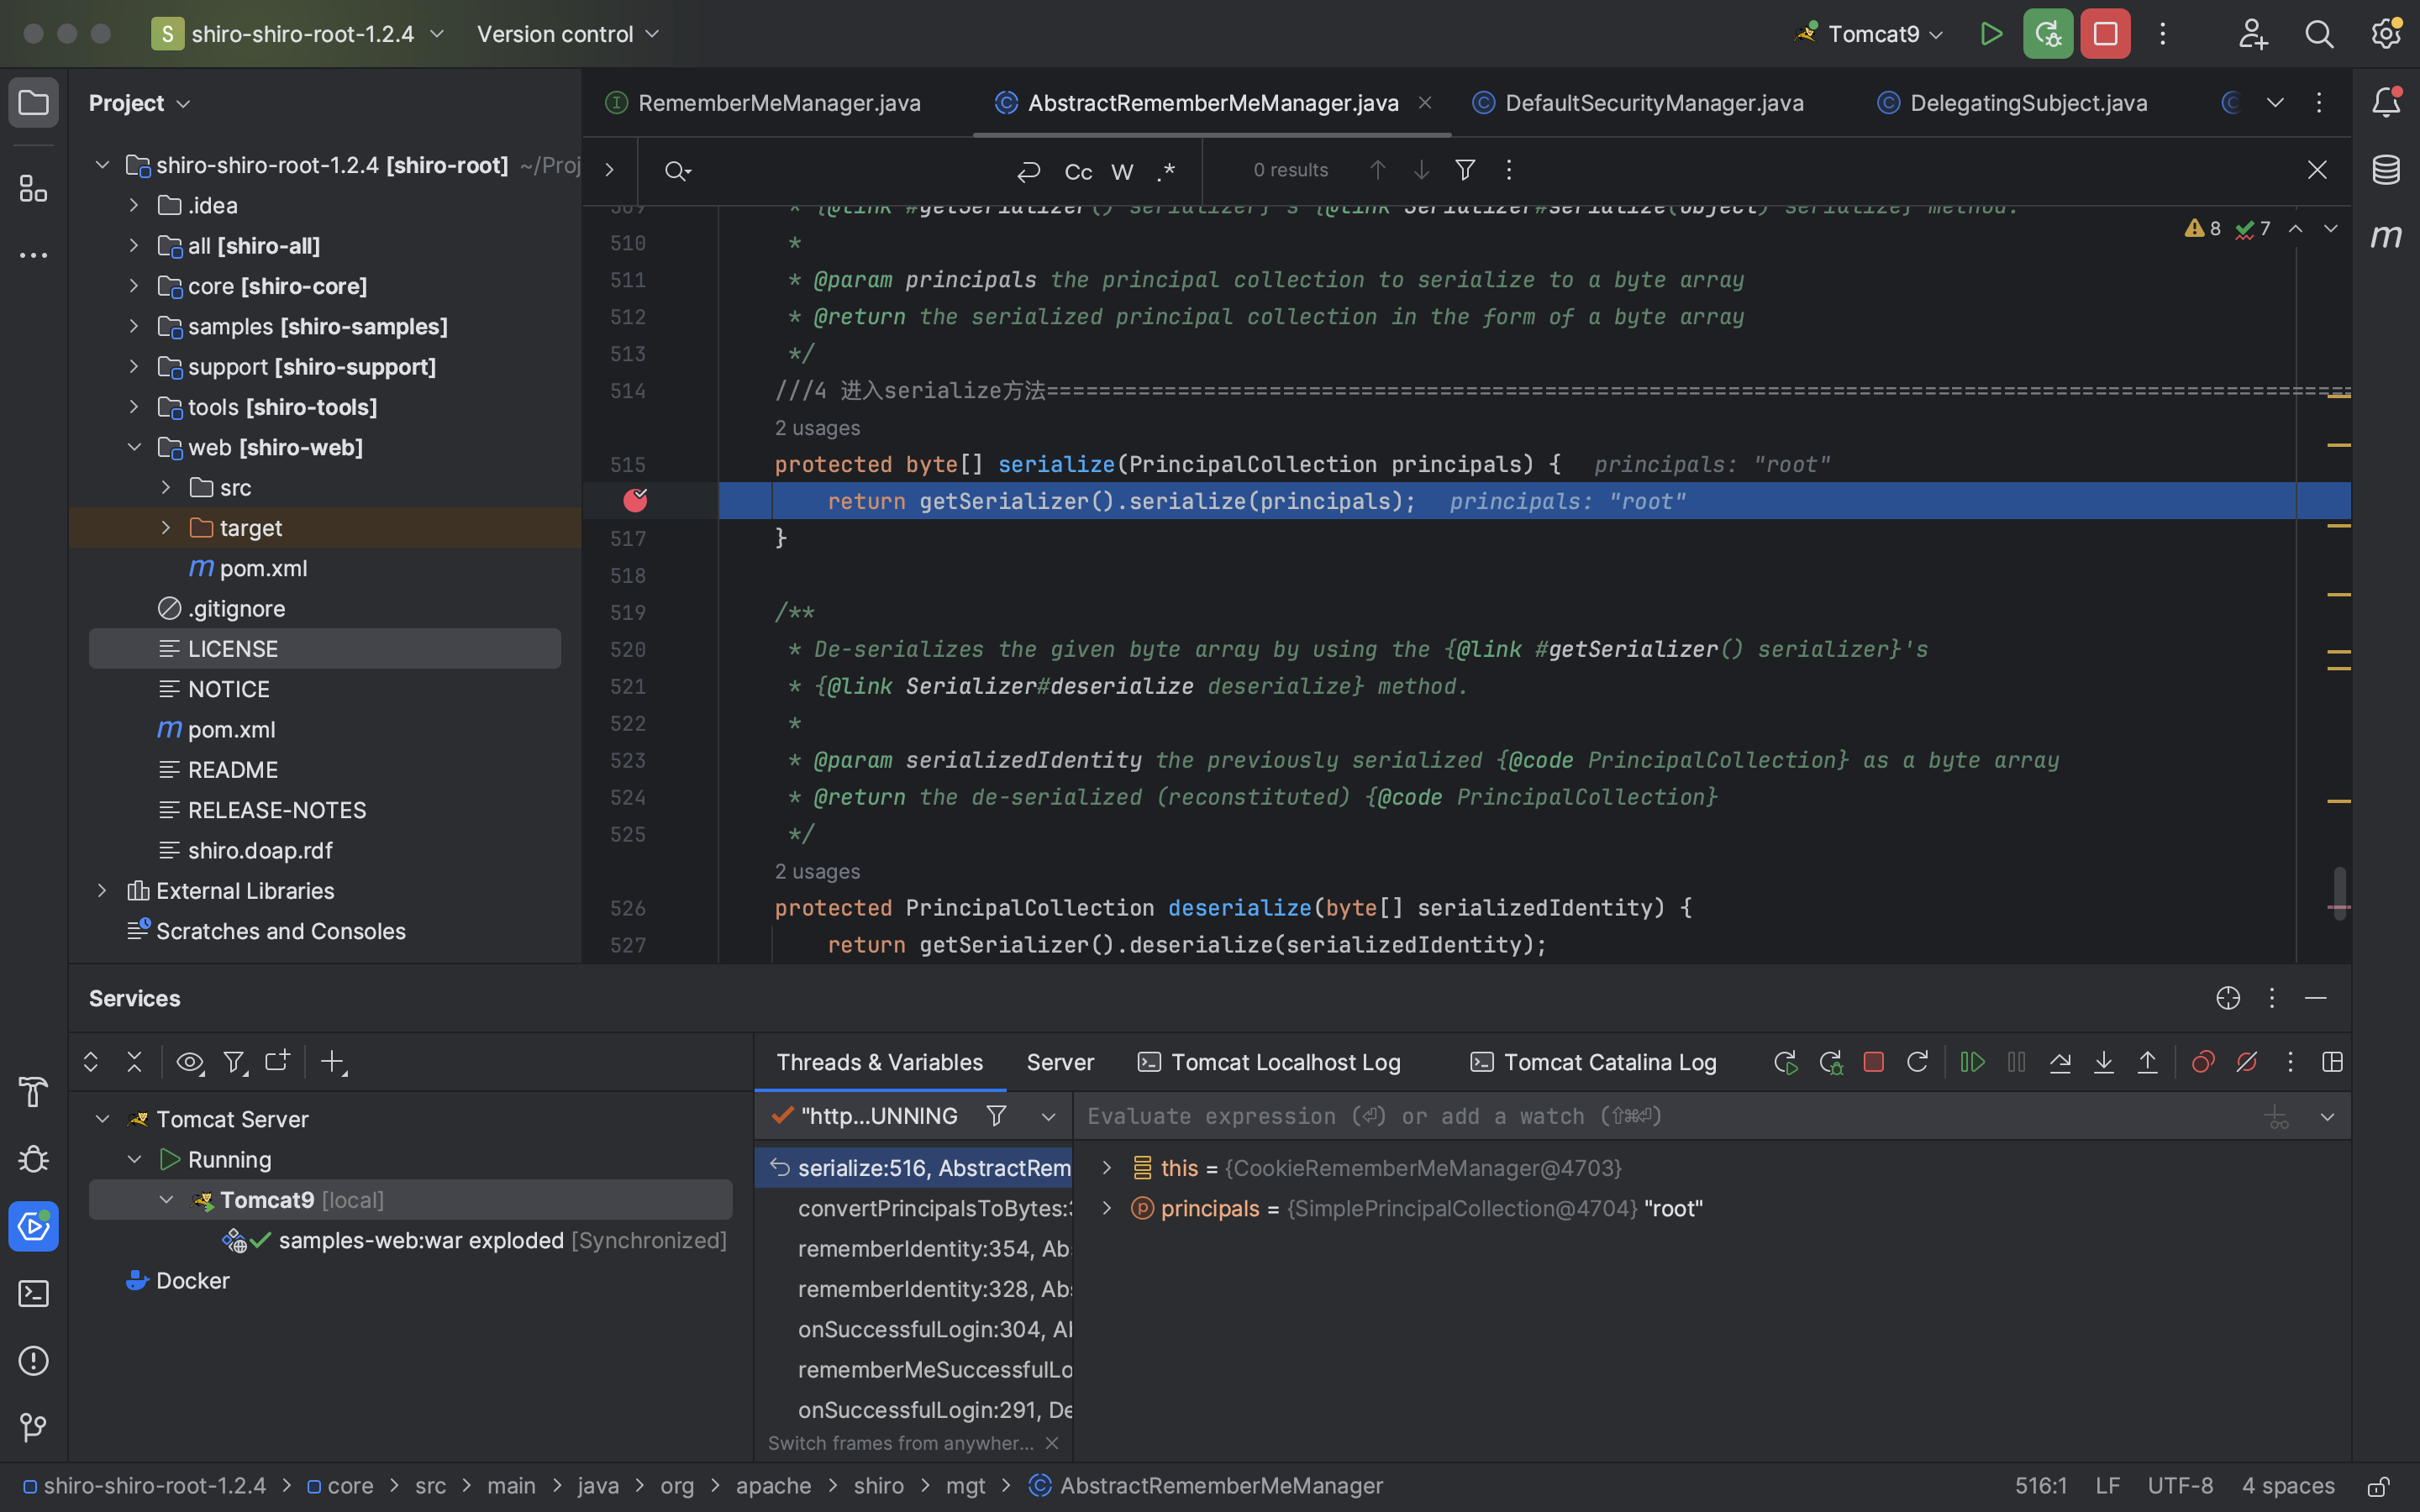Select the convertPrincipalsToBytes stack frame

[914, 1208]
